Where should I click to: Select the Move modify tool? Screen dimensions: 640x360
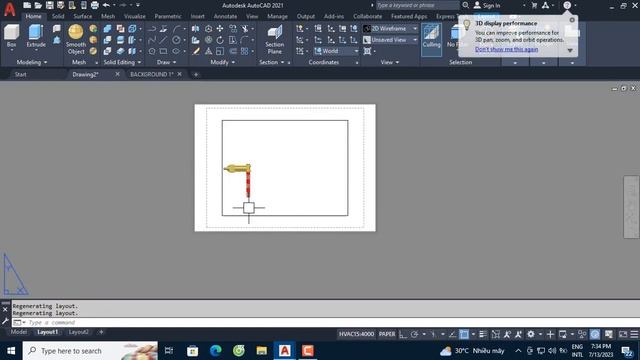220,29
